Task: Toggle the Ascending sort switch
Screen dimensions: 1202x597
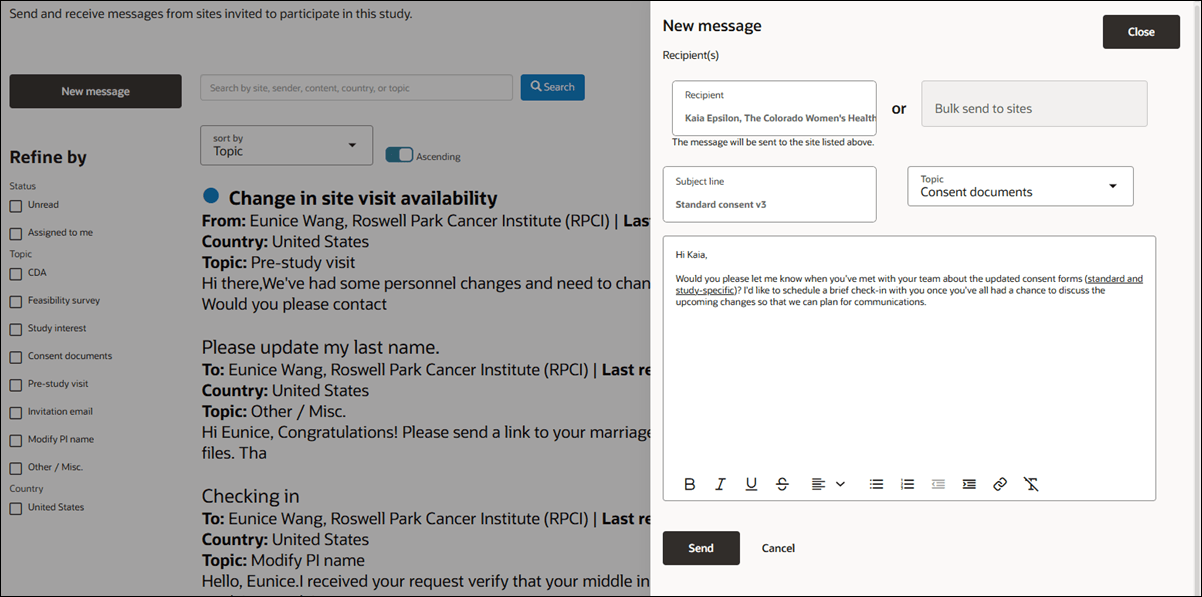Action: (399, 155)
